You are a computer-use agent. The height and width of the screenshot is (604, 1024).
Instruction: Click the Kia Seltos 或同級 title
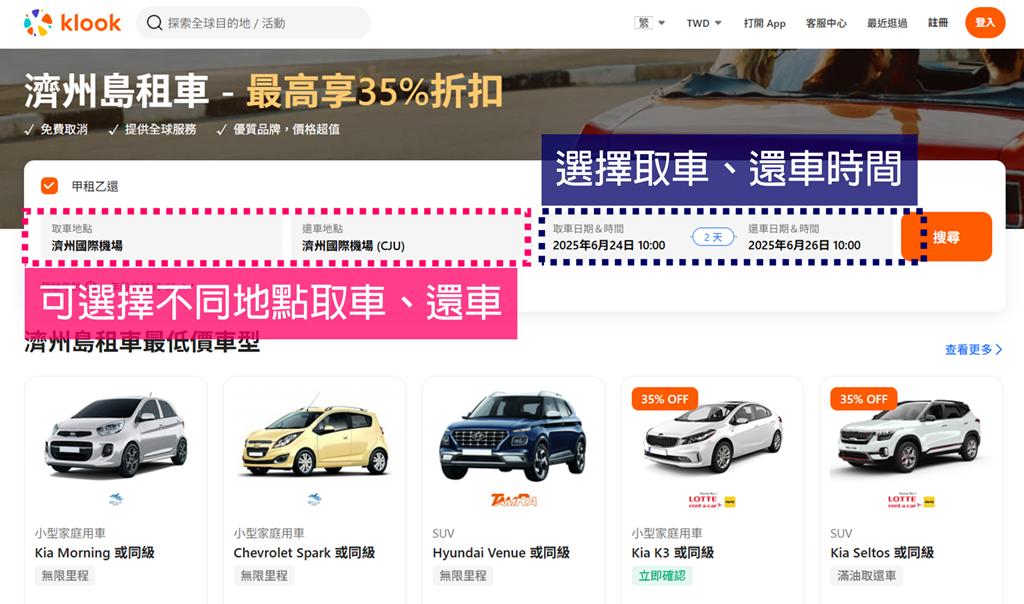click(882, 552)
